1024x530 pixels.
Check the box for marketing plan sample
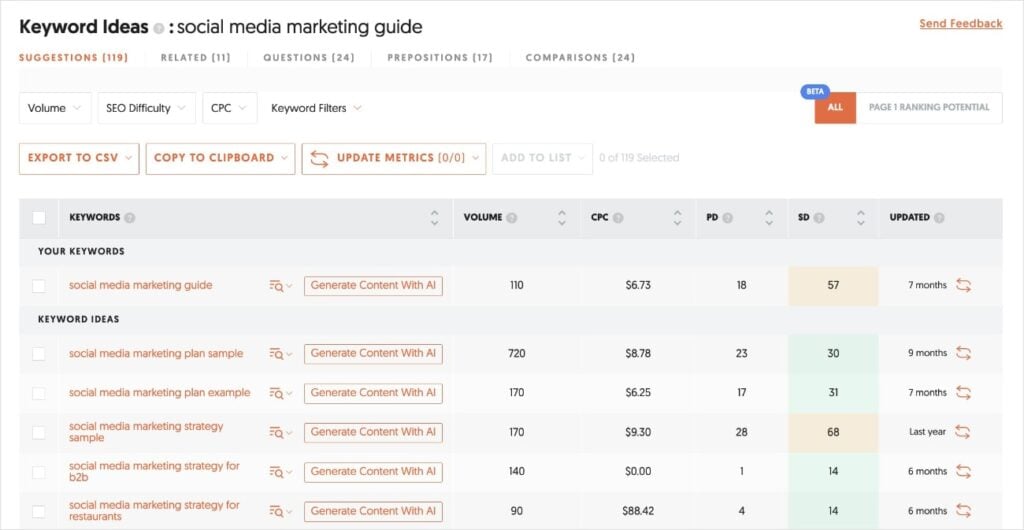point(39,354)
